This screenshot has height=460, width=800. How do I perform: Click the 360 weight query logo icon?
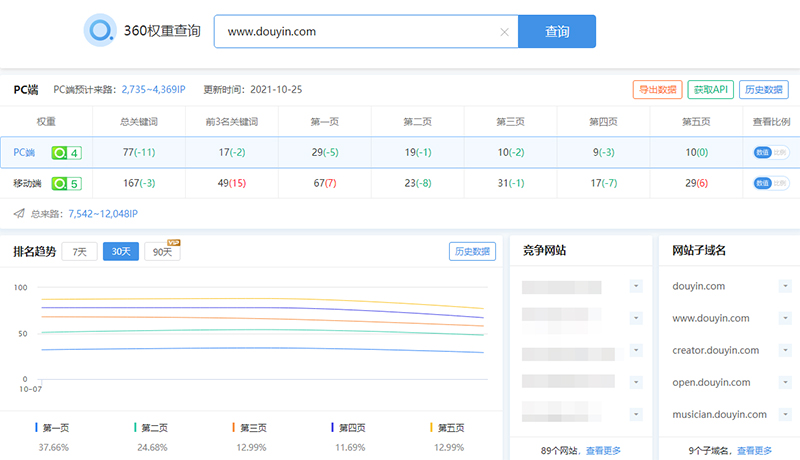pyautogui.click(x=100, y=30)
